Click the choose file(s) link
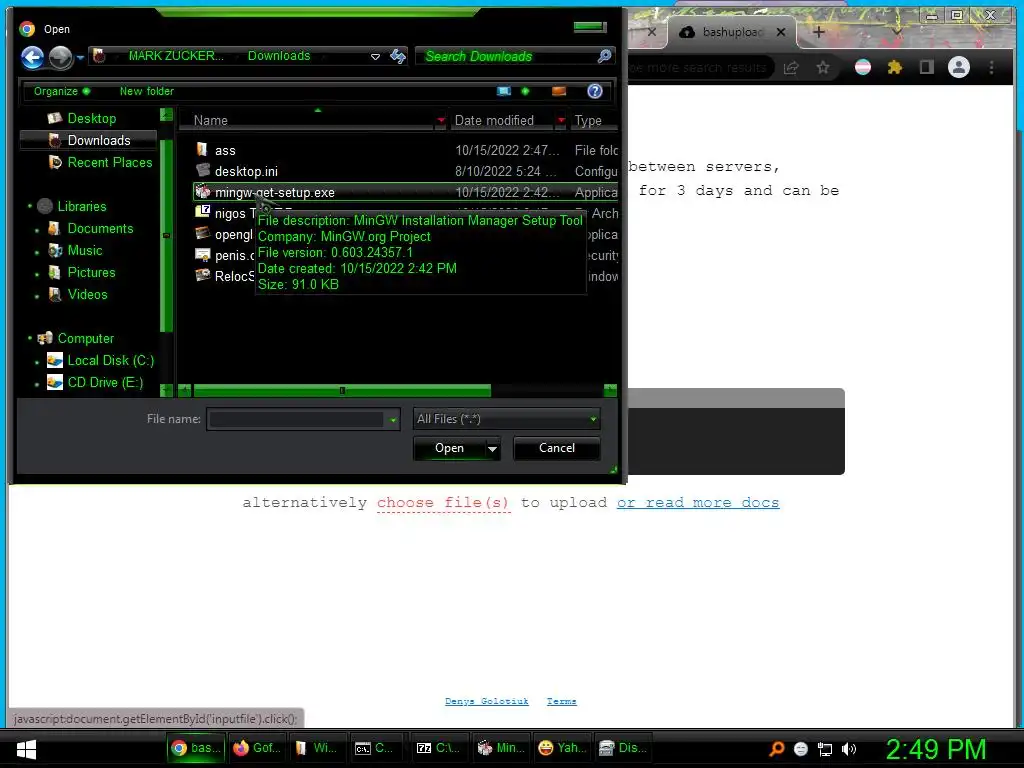Viewport: 1024px width, 768px height. [443, 503]
